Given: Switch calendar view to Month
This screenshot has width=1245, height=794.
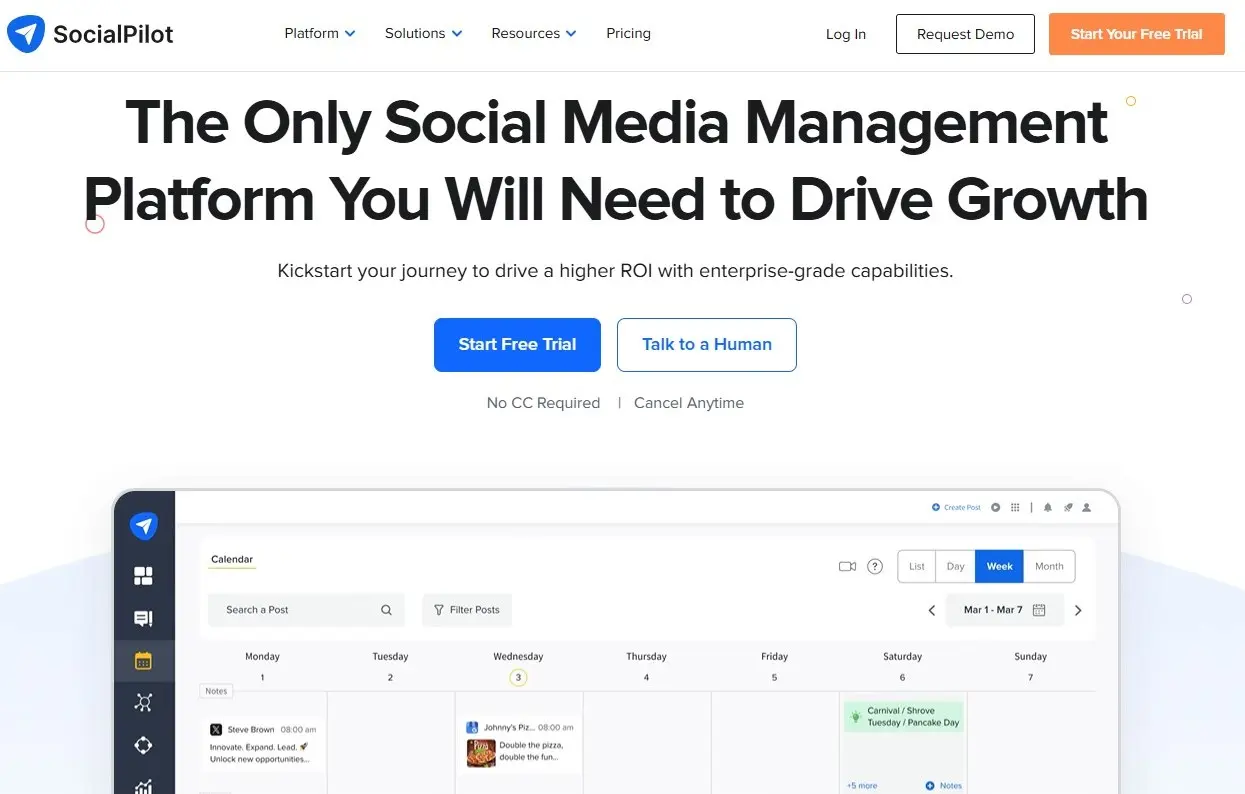Looking at the screenshot, I should (x=1049, y=566).
